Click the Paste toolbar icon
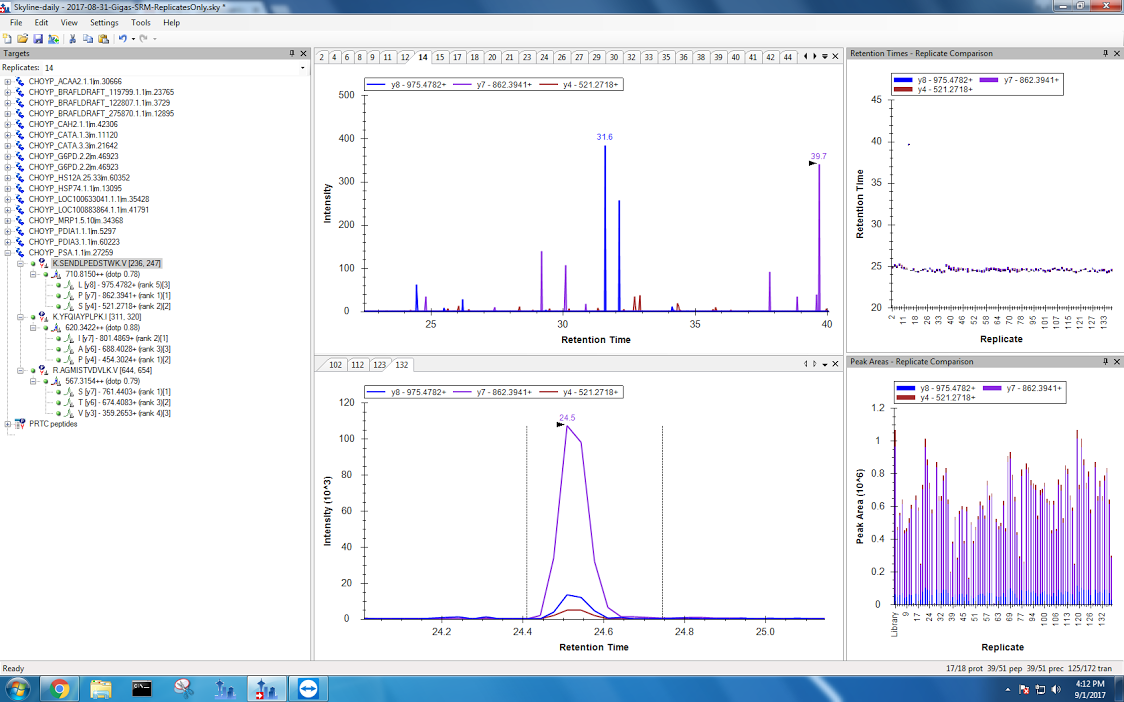 click(x=102, y=38)
